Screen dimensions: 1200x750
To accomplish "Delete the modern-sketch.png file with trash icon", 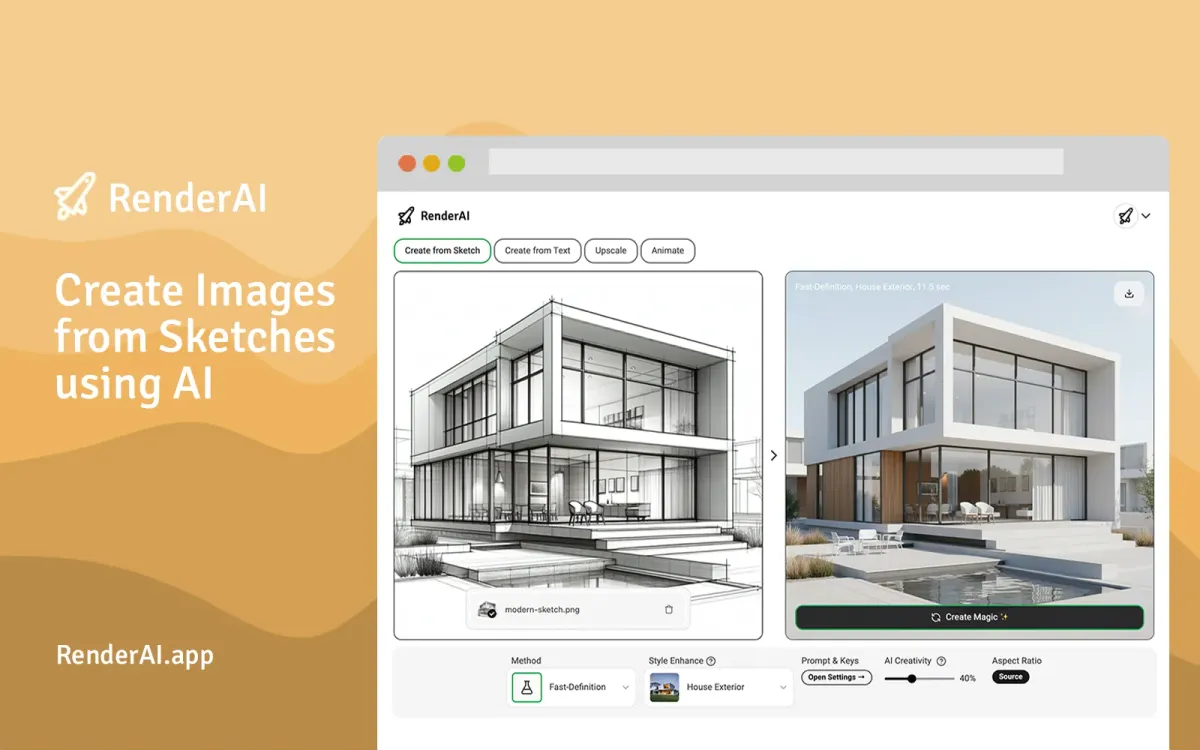I will click(669, 609).
